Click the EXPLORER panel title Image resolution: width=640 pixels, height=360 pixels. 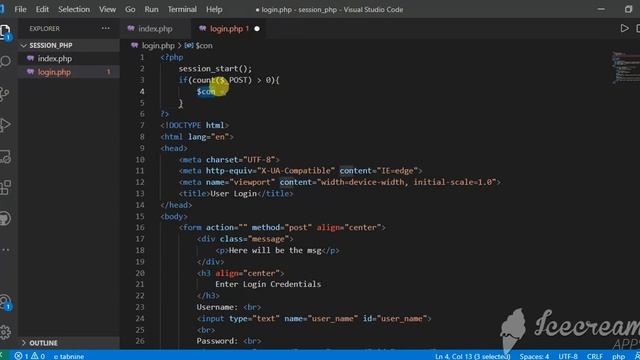pyautogui.click(x=44, y=29)
